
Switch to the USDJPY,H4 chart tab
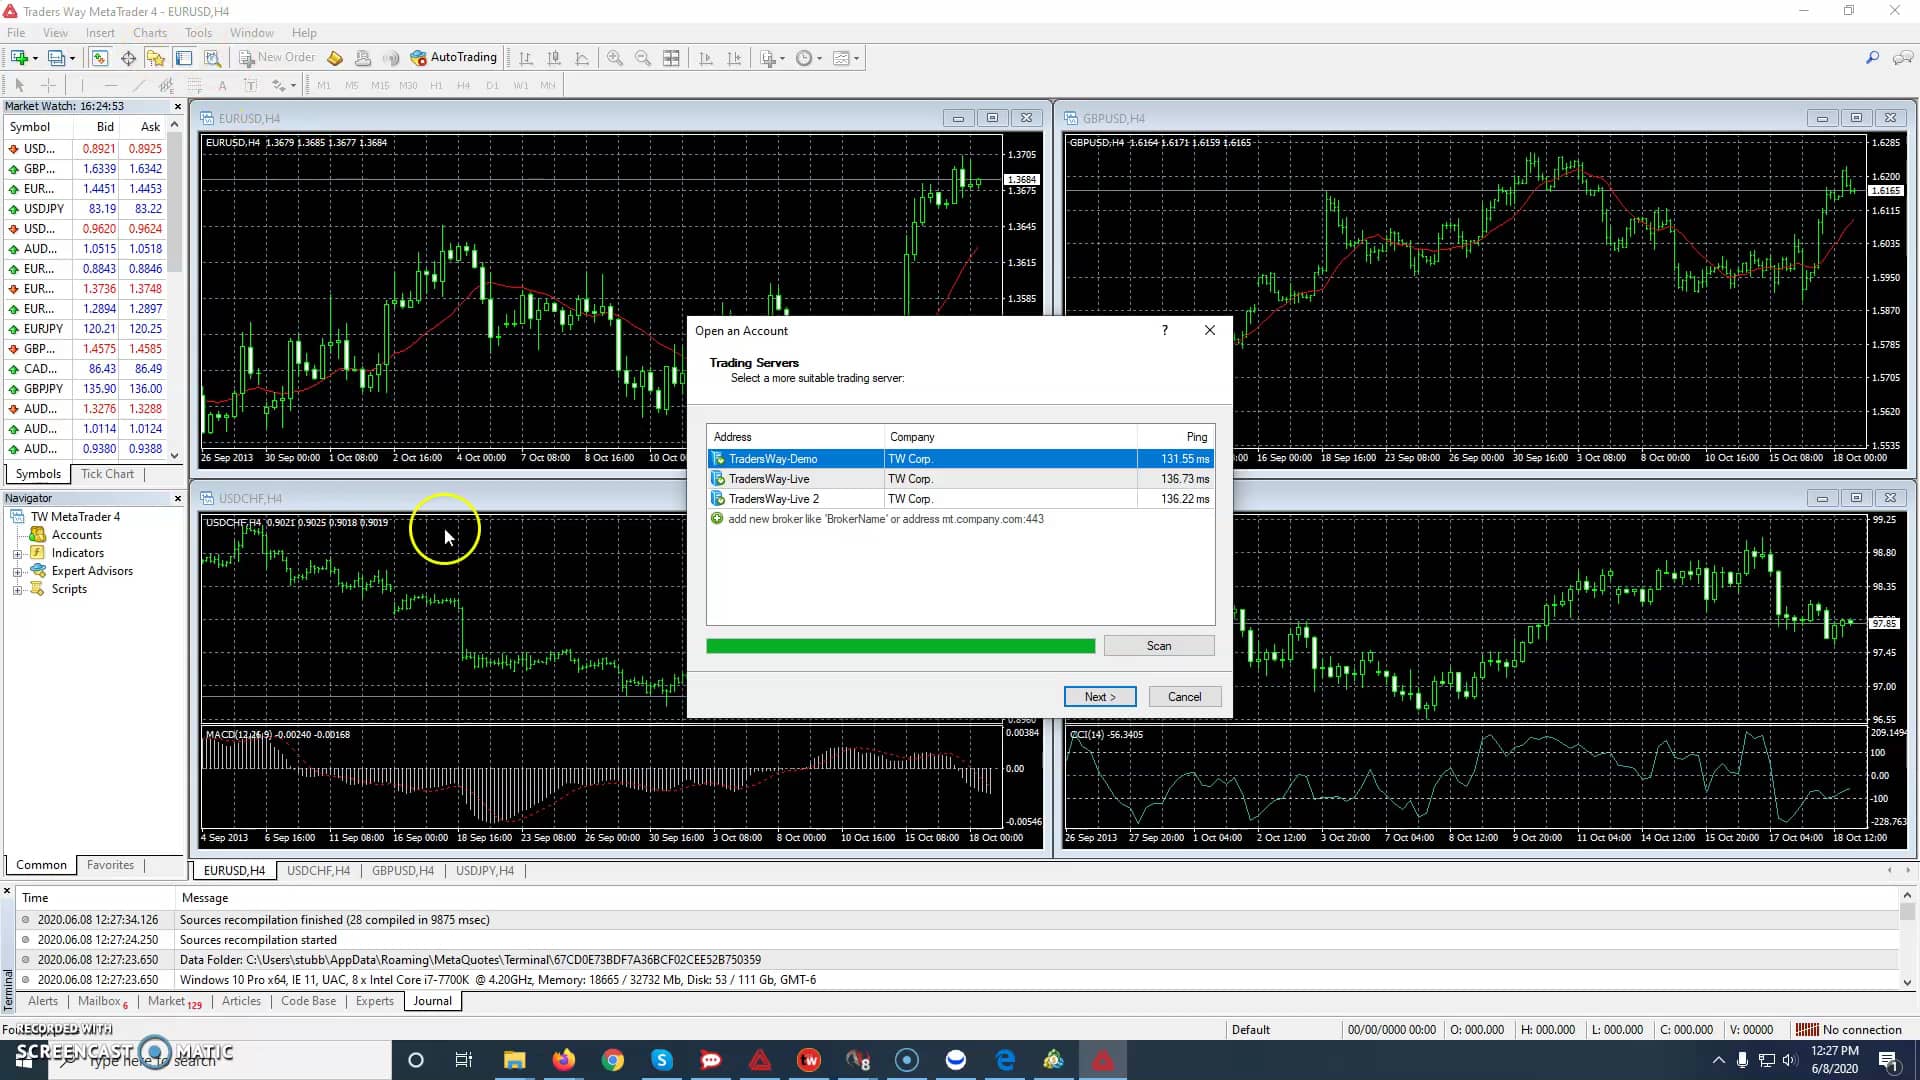(485, 870)
